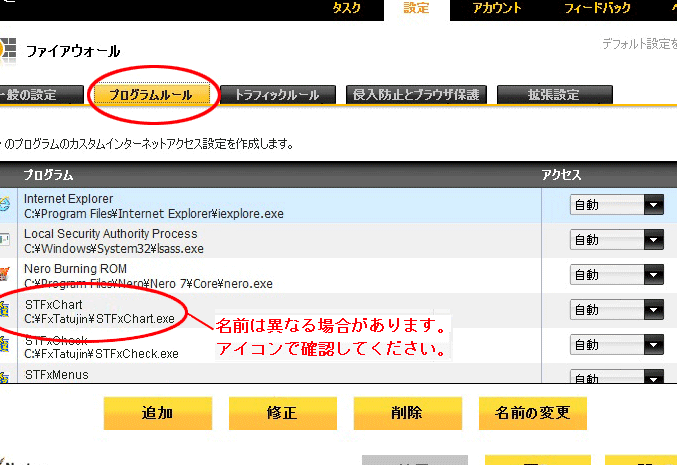This screenshot has height=465, width=677.
Task: Click the firewall icon beside ファイアウォール heading
Action: [x=8, y=50]
